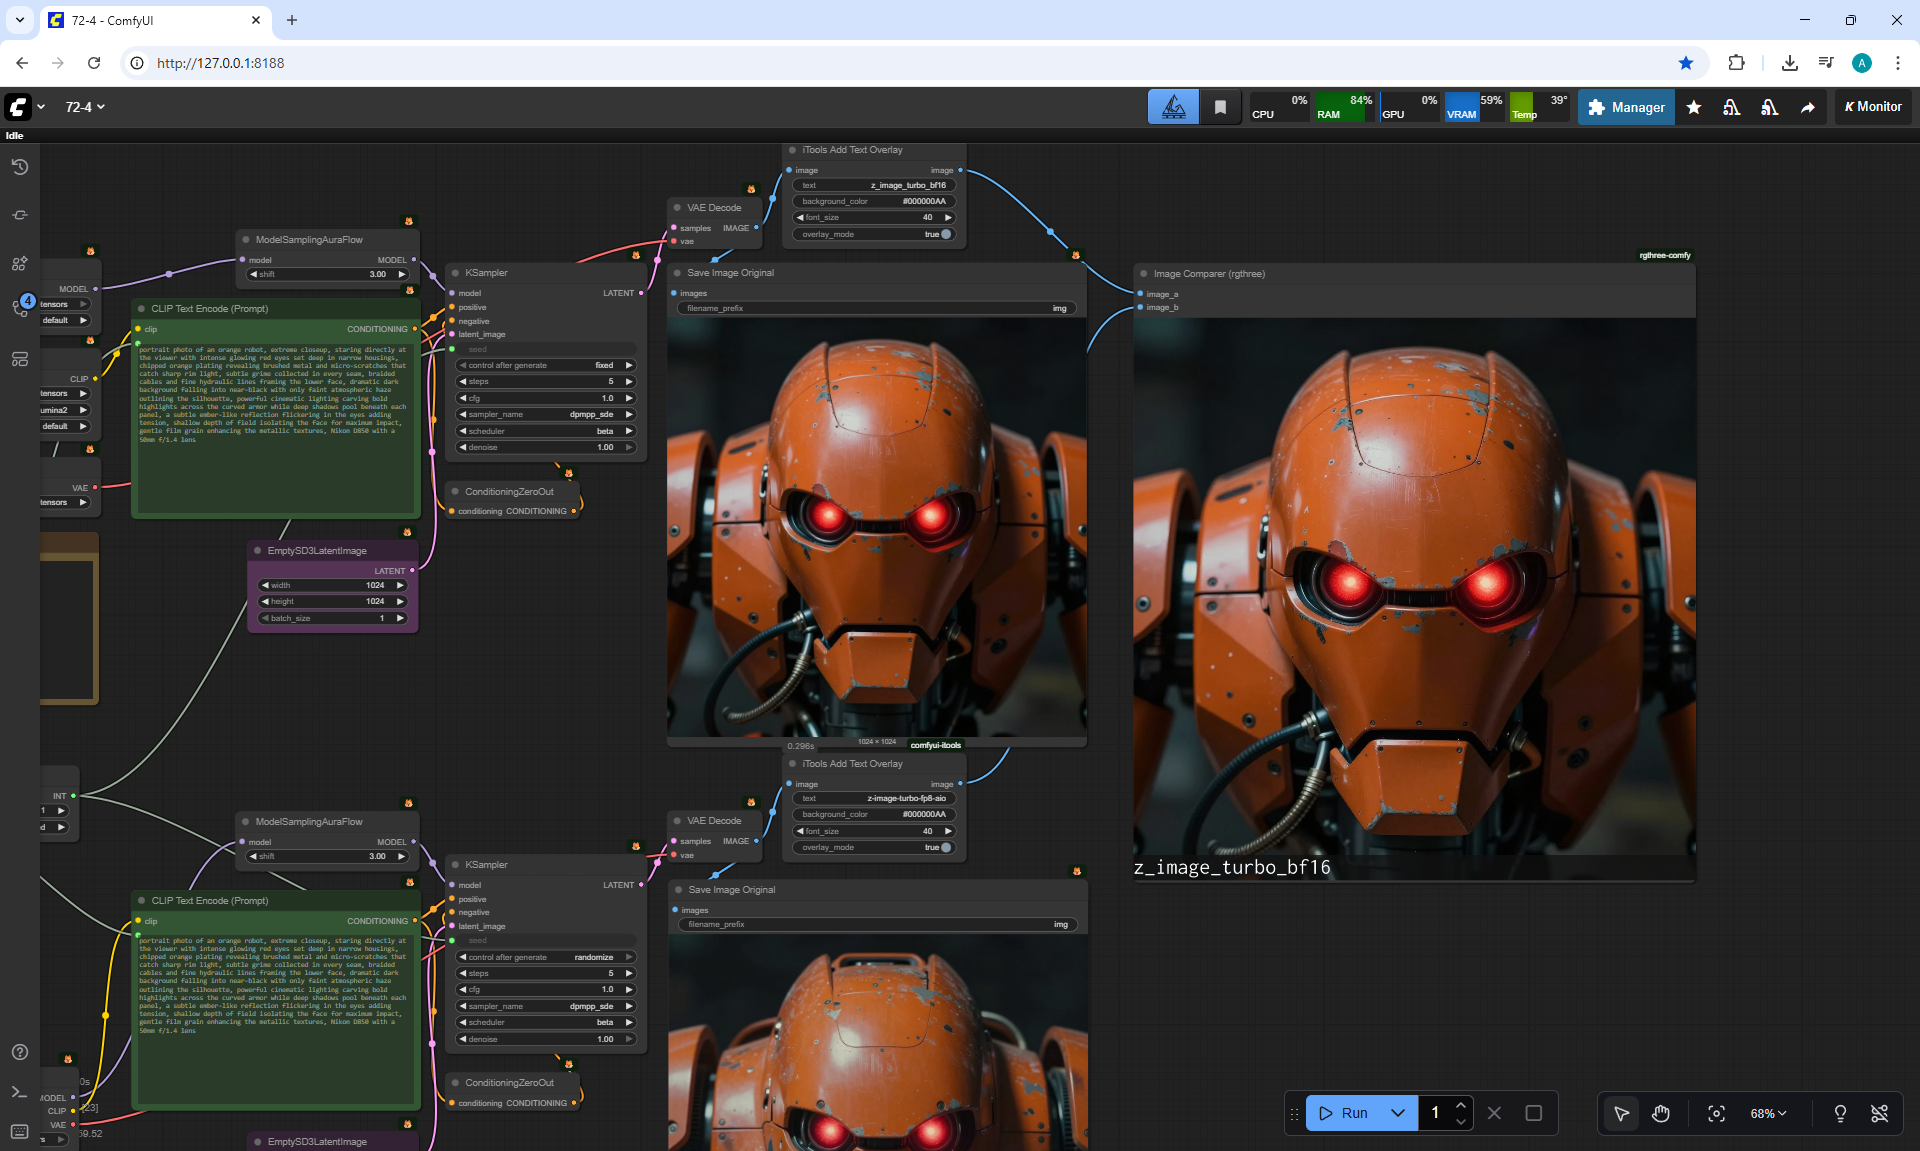Open the queue history sidebar icon
Viewport: 1920px width, 1151px height.
pos(19,167)
